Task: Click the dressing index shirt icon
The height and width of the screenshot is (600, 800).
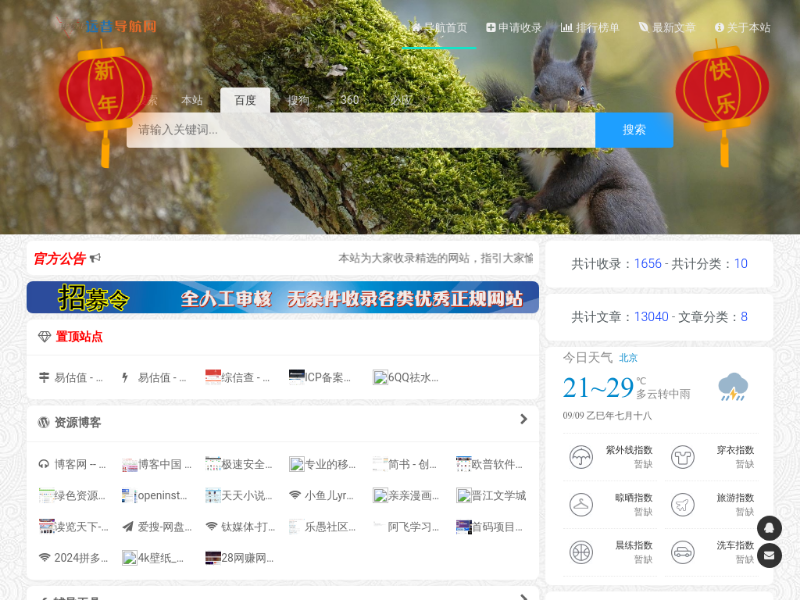Action: coord(682,457)
